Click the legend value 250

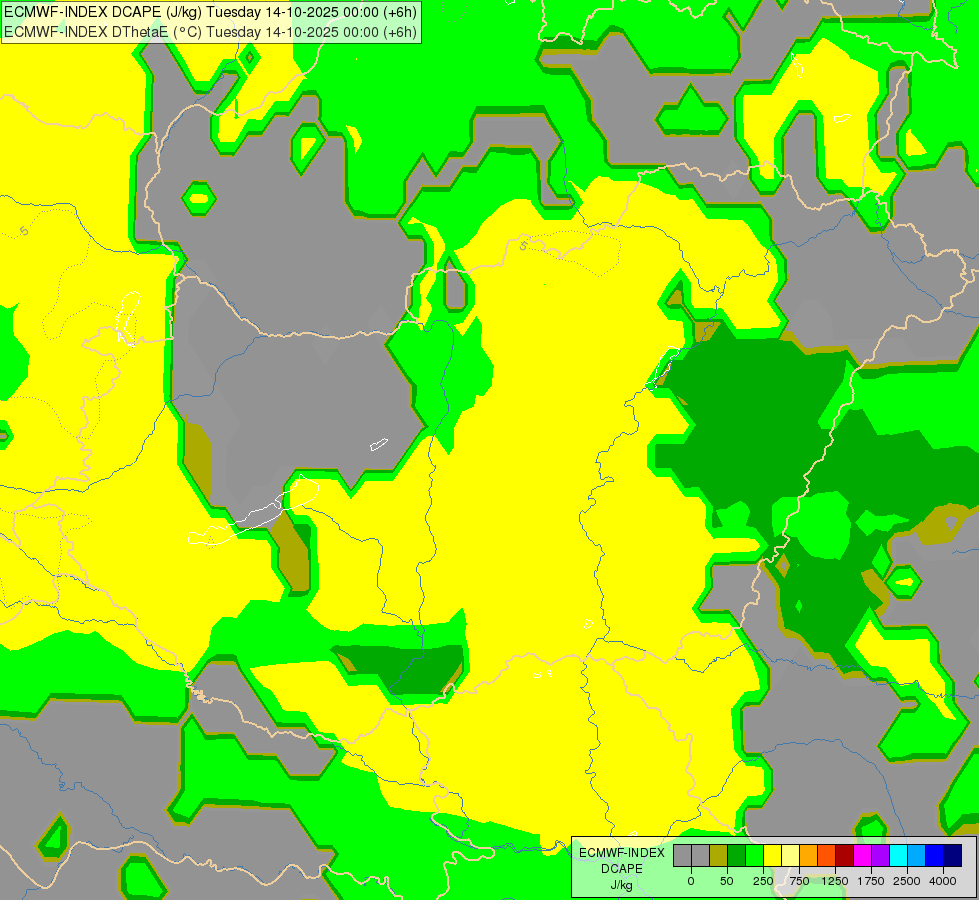tap(763, 881)
